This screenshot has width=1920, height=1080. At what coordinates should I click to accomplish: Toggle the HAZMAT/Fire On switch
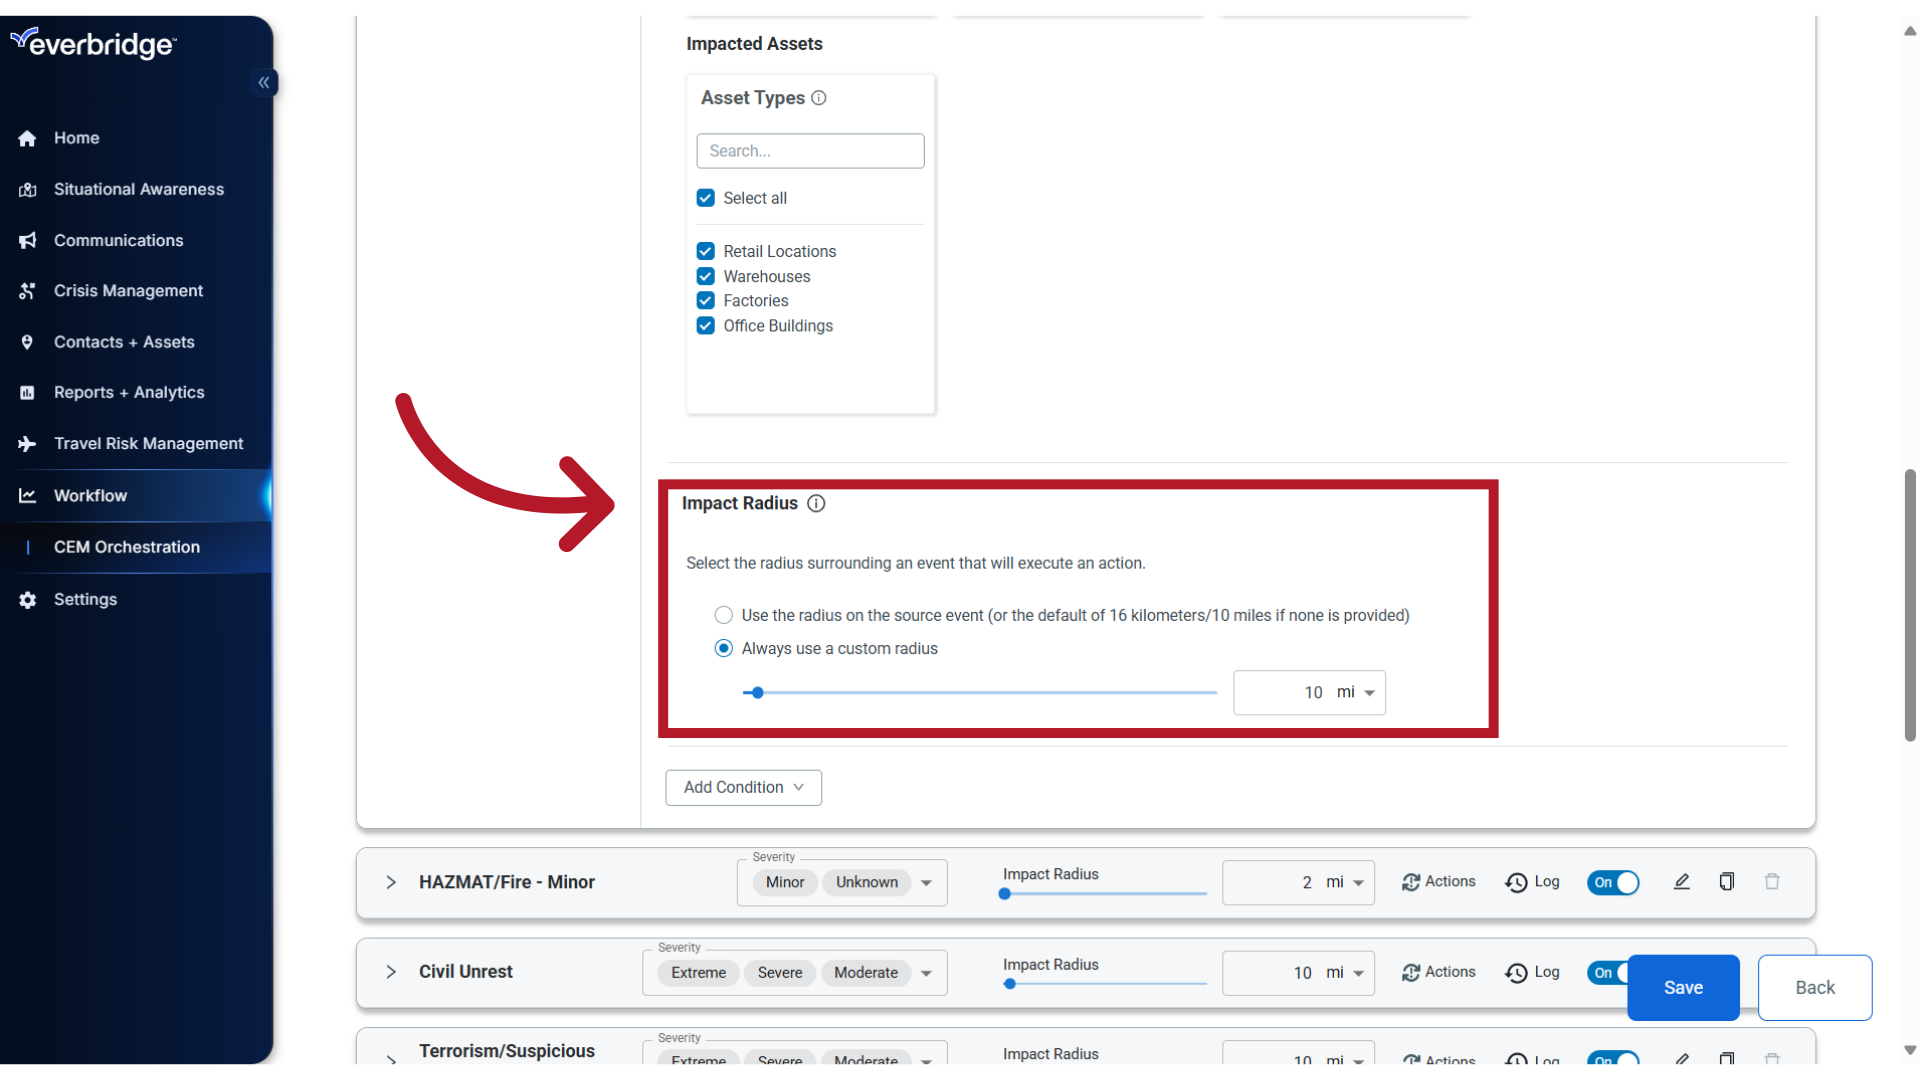[x=1613, y=882]
